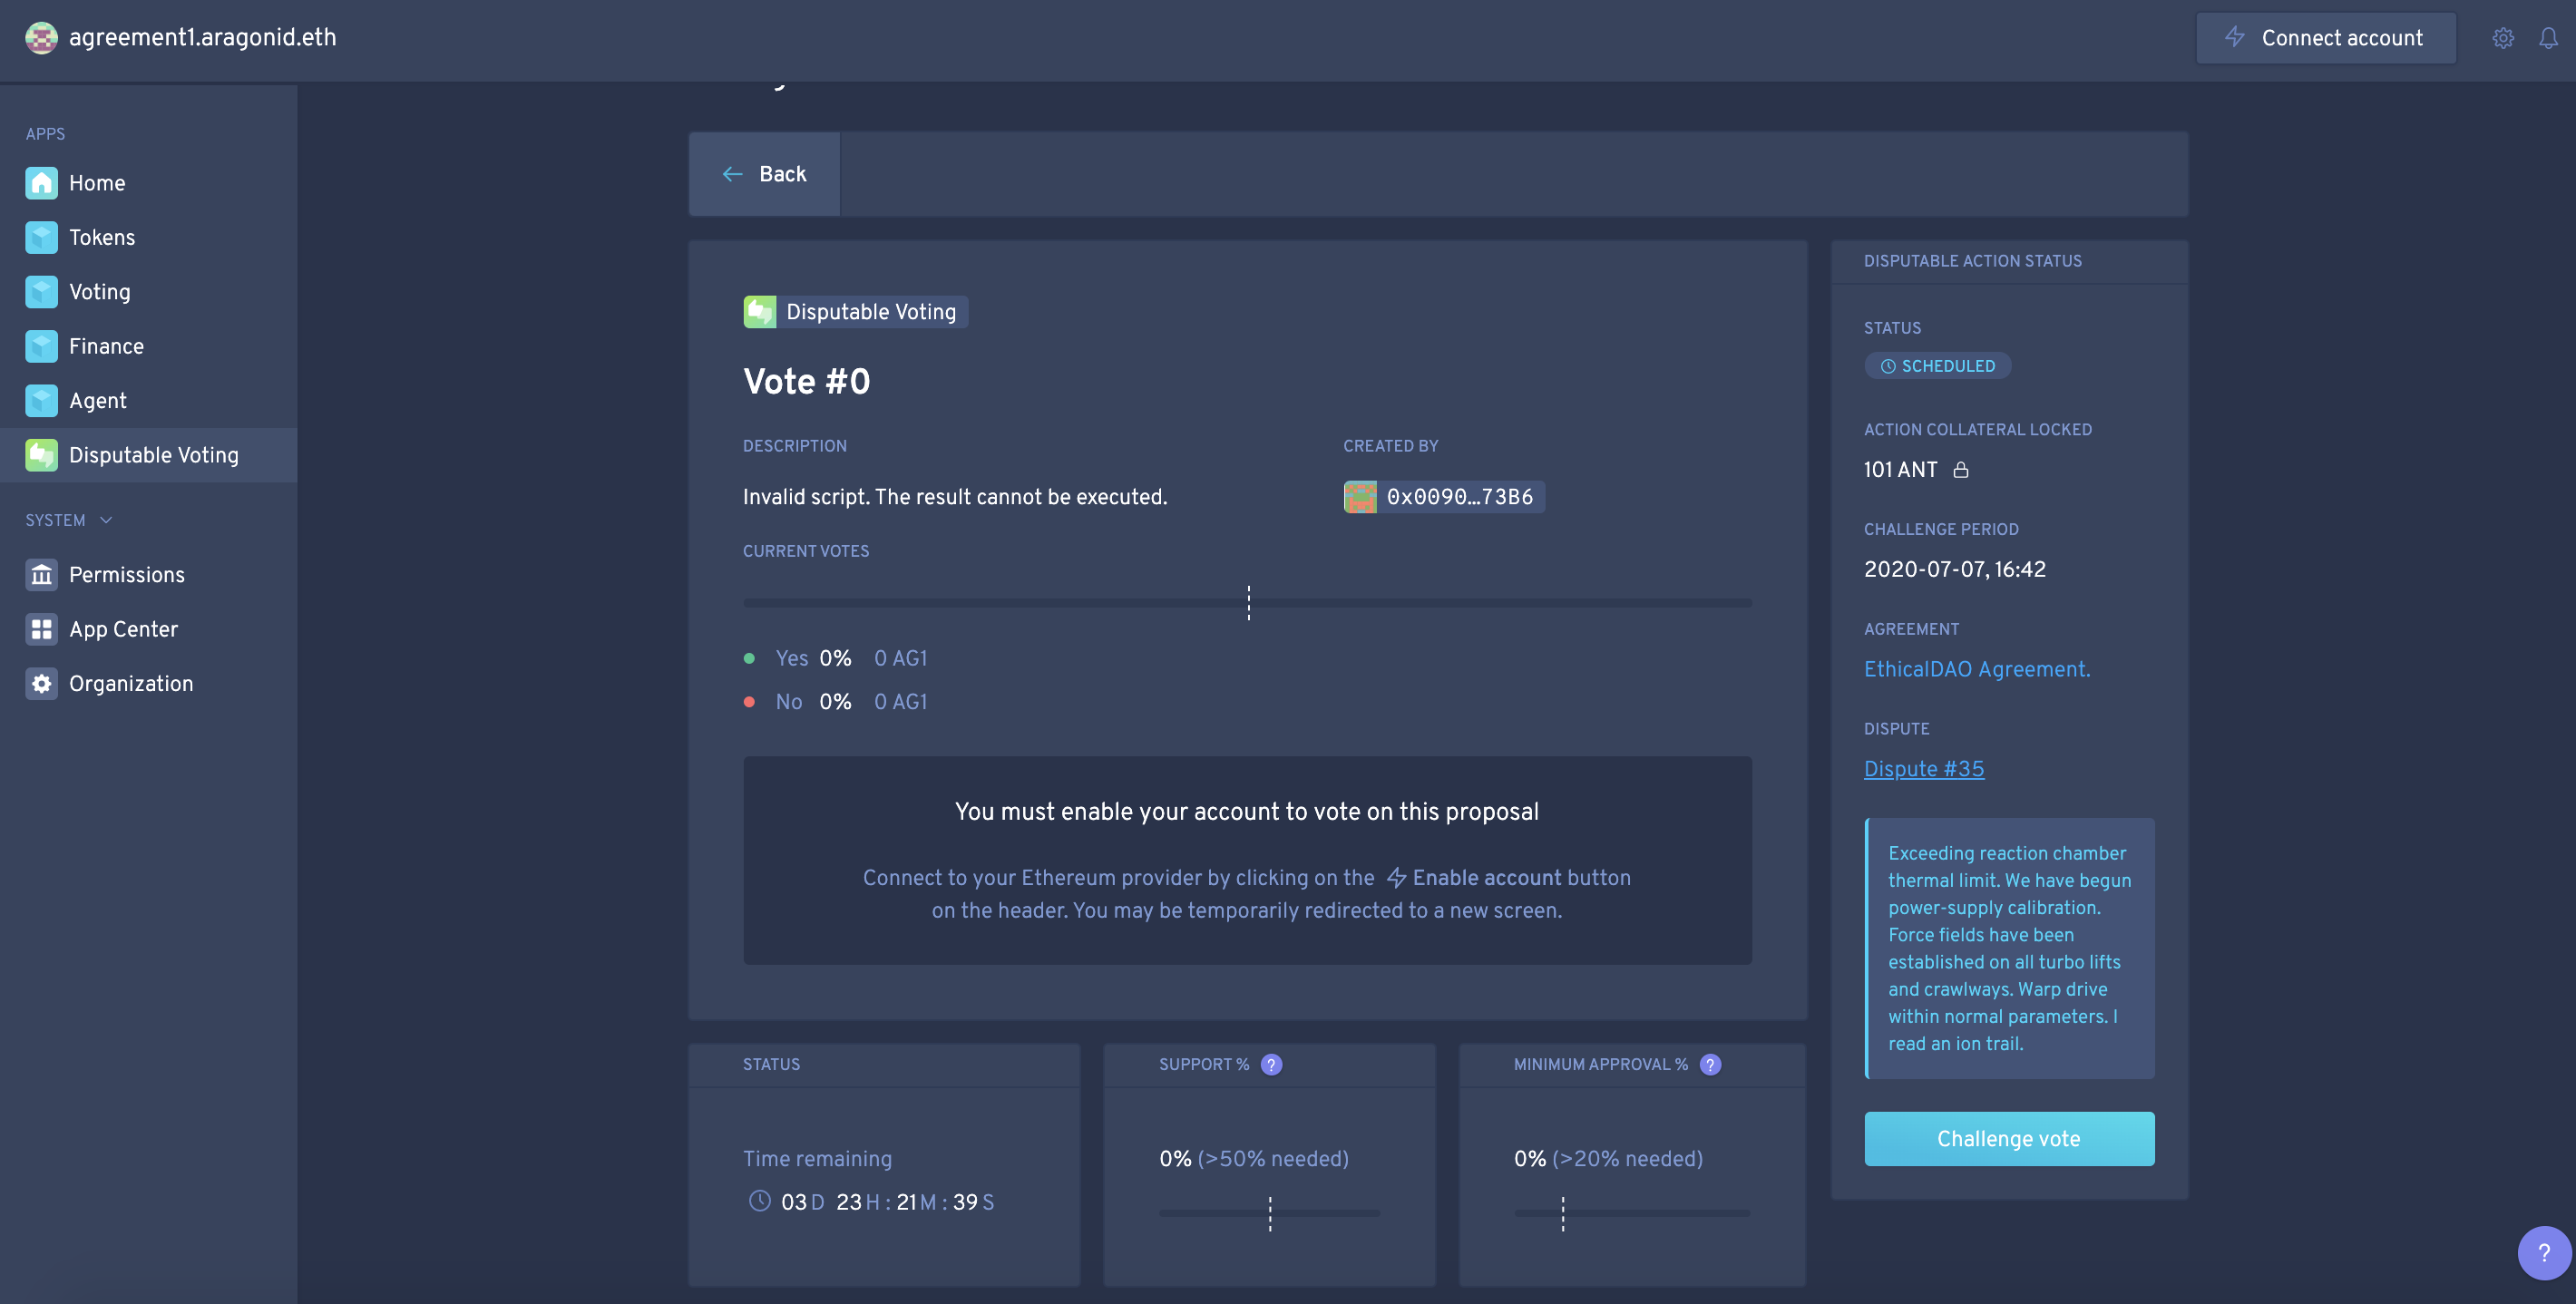
Task: Click the Support % help question icon
Action: (1271, 1064)
